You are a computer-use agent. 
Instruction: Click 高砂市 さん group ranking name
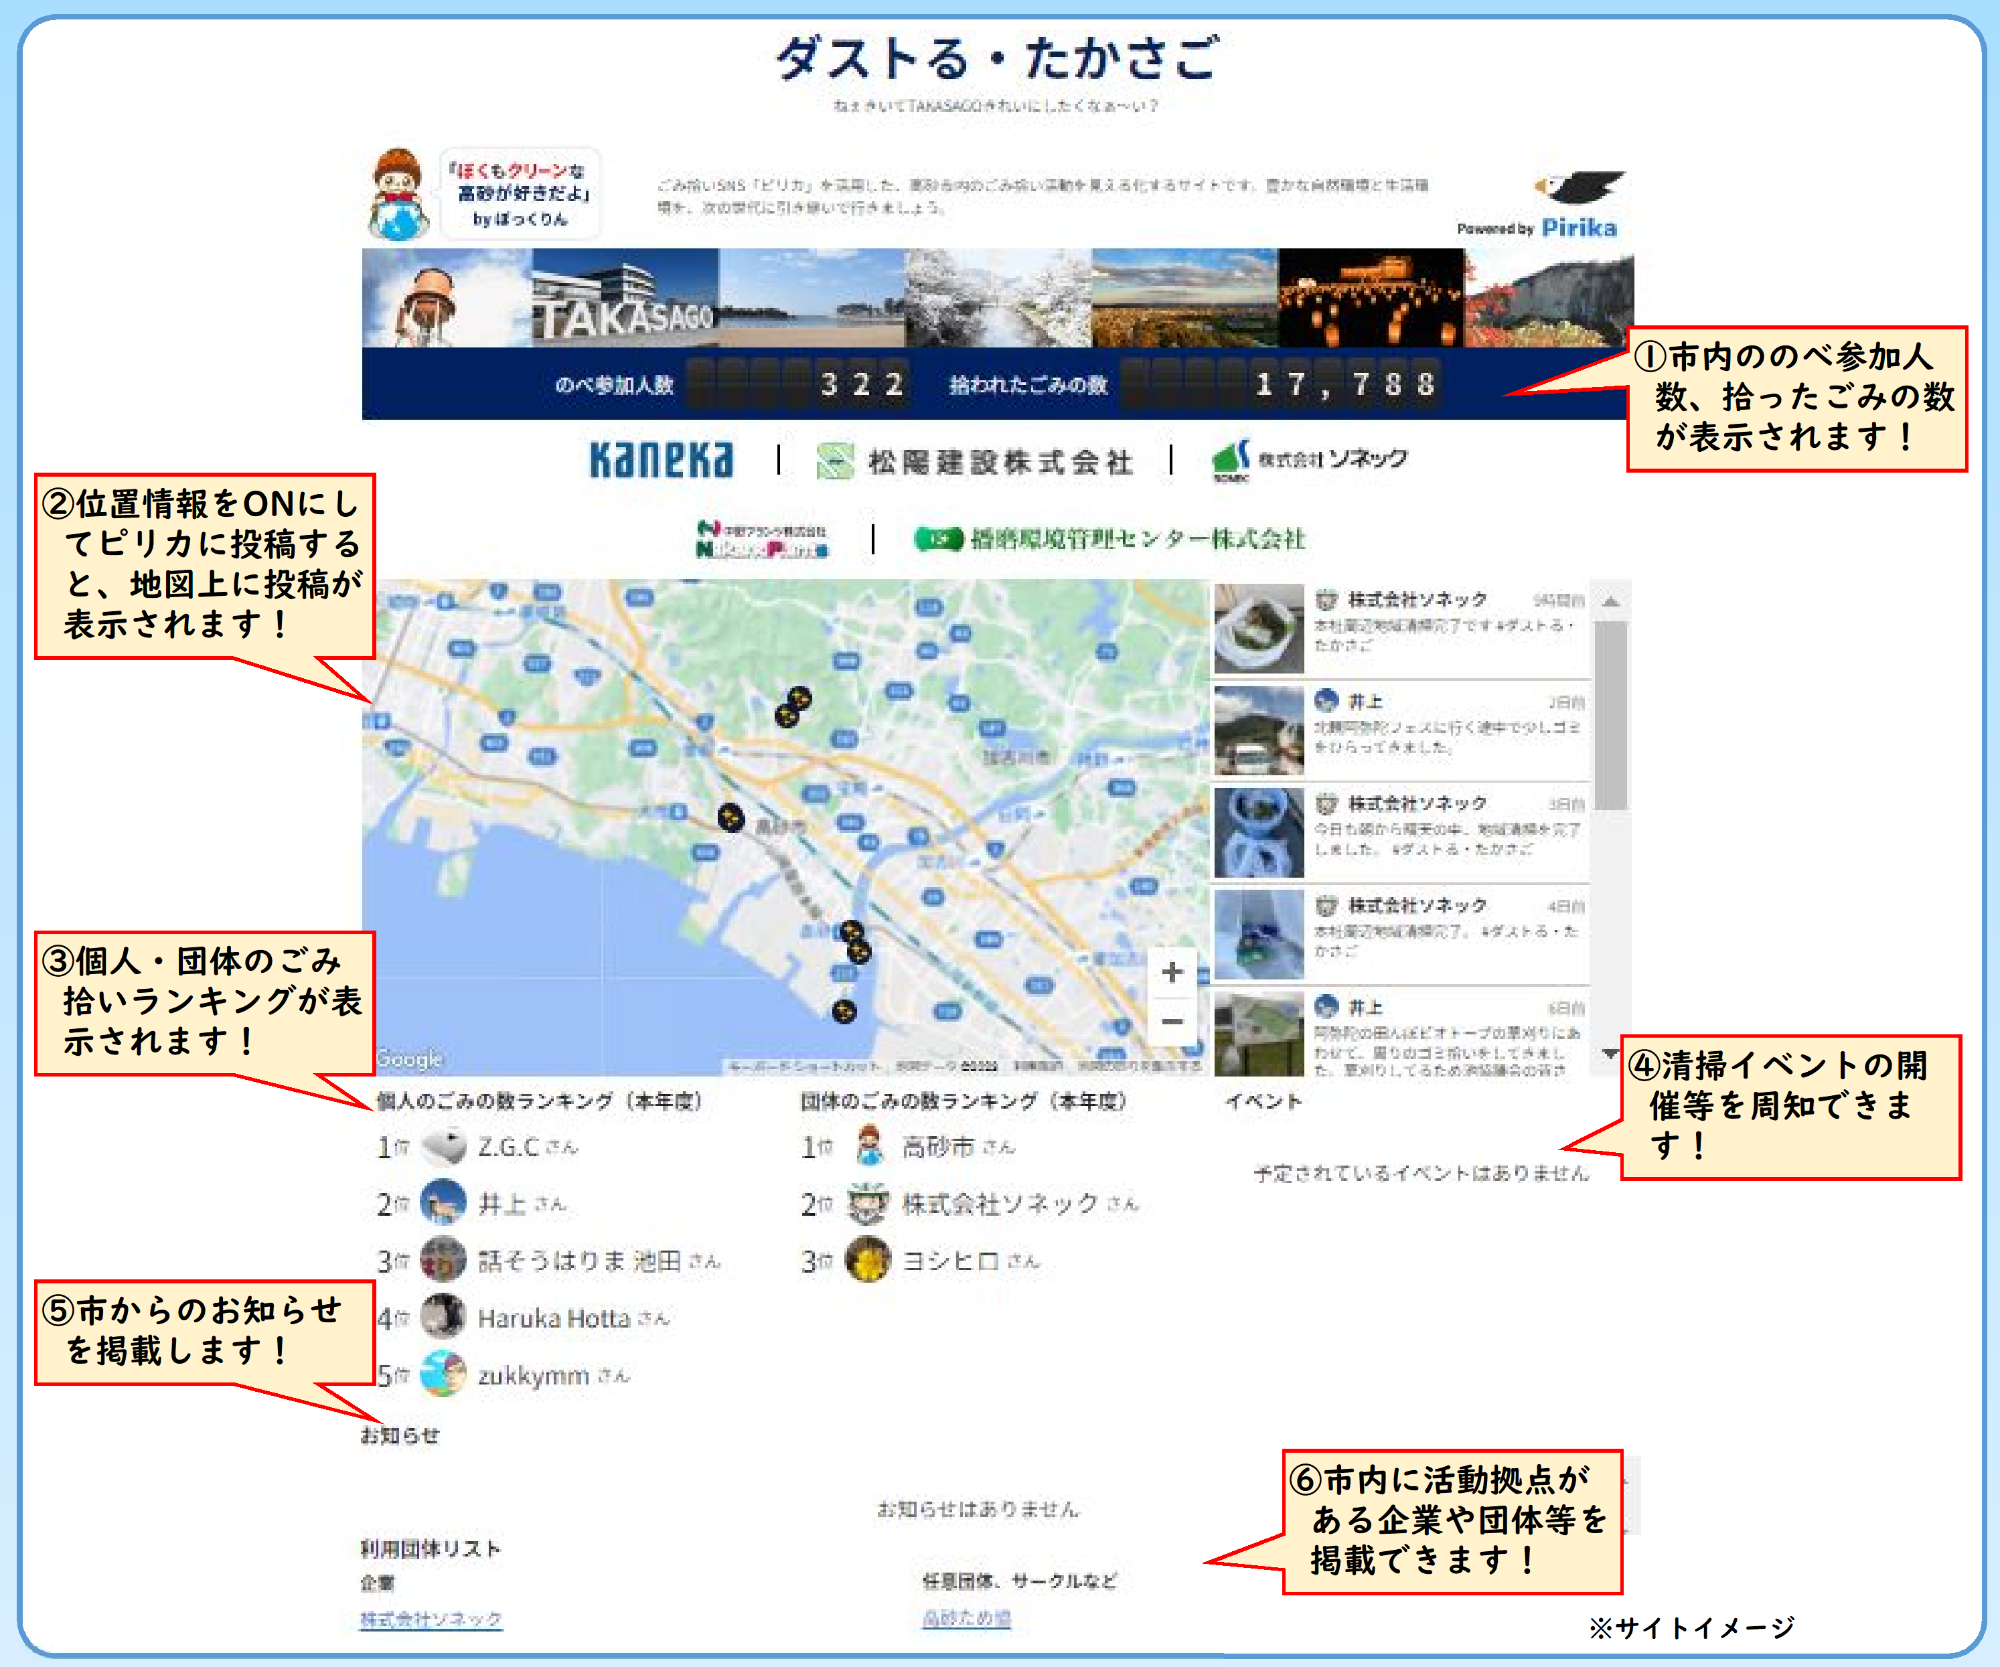[x=958, y=1147]
